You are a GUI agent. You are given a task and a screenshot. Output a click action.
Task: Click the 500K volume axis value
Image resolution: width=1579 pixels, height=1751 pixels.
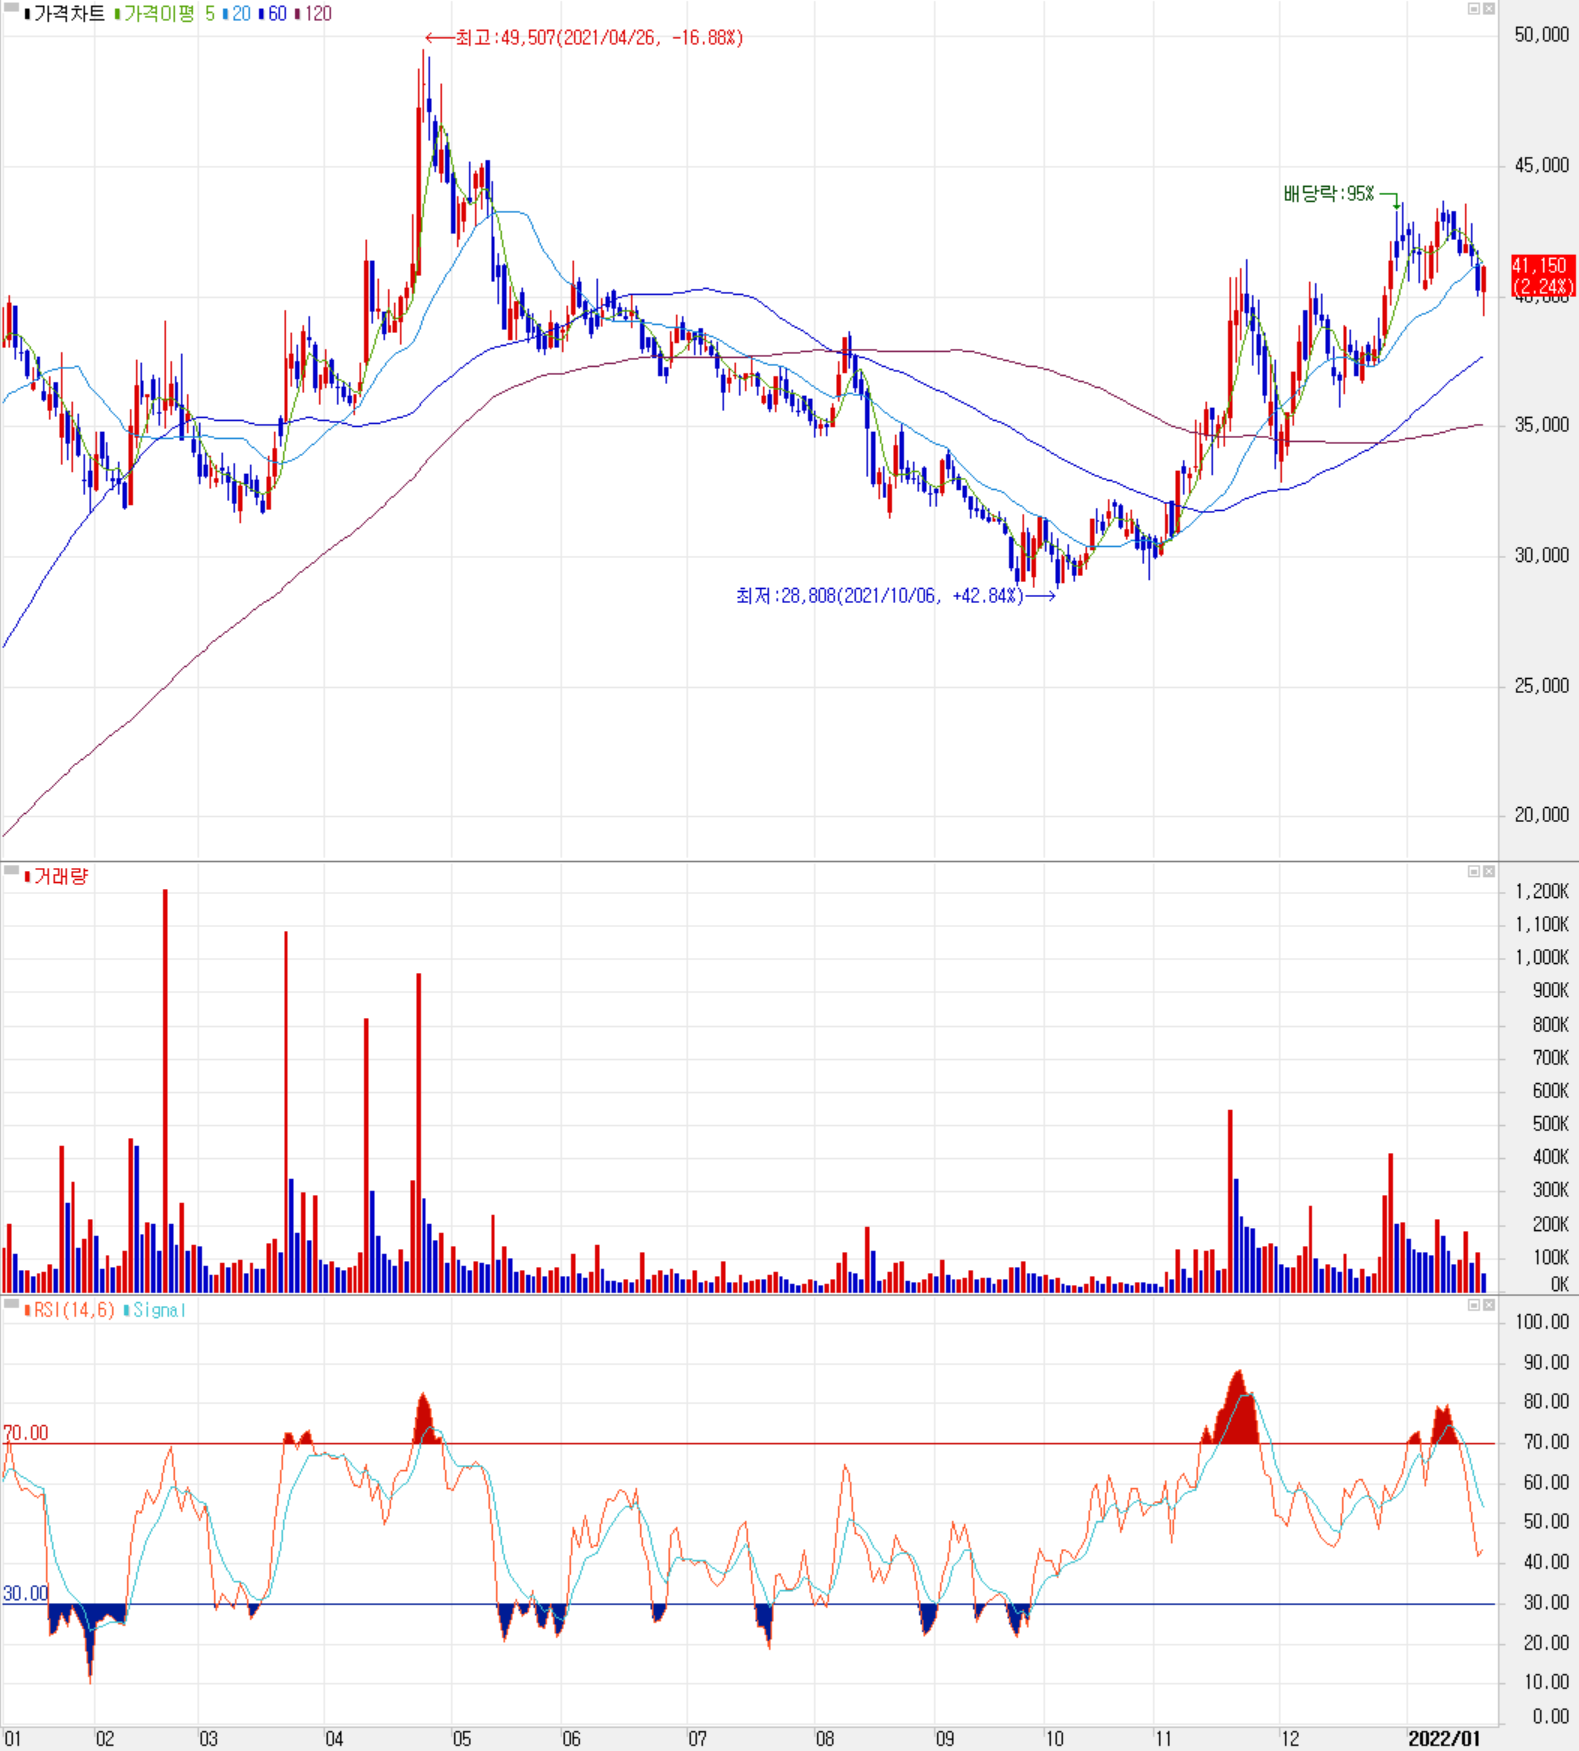(x=1550, y=1124)
